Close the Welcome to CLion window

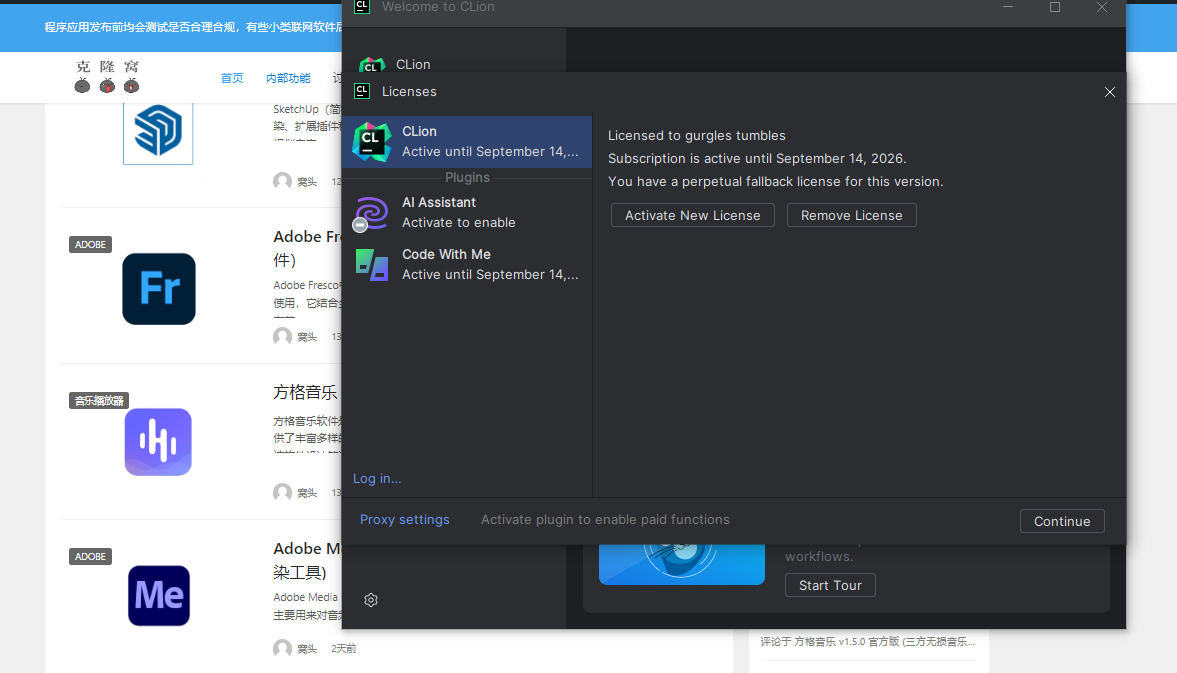pyautogui.click(x=1102, y=7)
